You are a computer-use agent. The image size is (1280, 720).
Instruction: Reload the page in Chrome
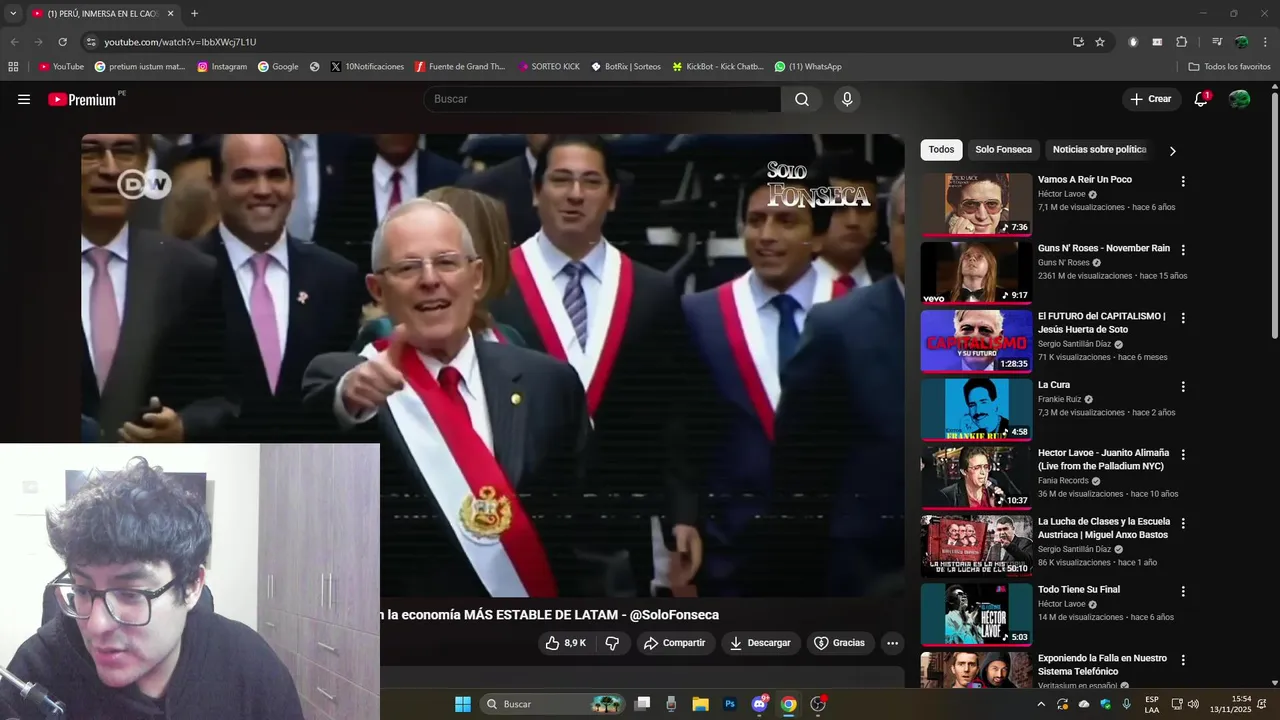click(x=62, y=42)
